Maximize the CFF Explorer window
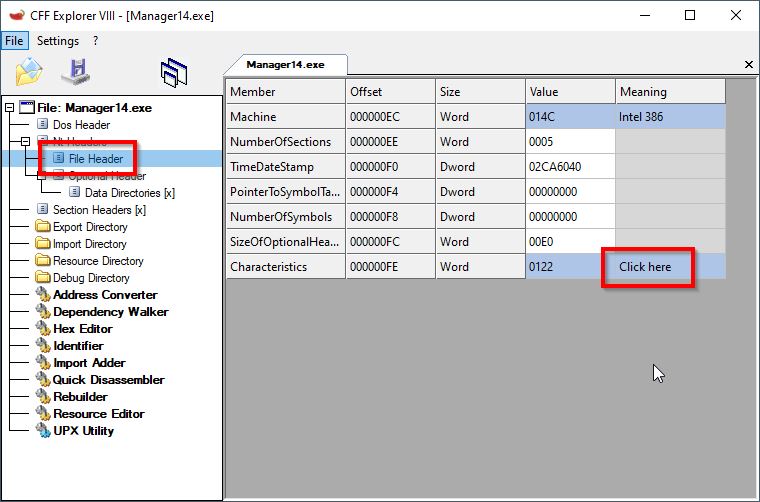 690,15
